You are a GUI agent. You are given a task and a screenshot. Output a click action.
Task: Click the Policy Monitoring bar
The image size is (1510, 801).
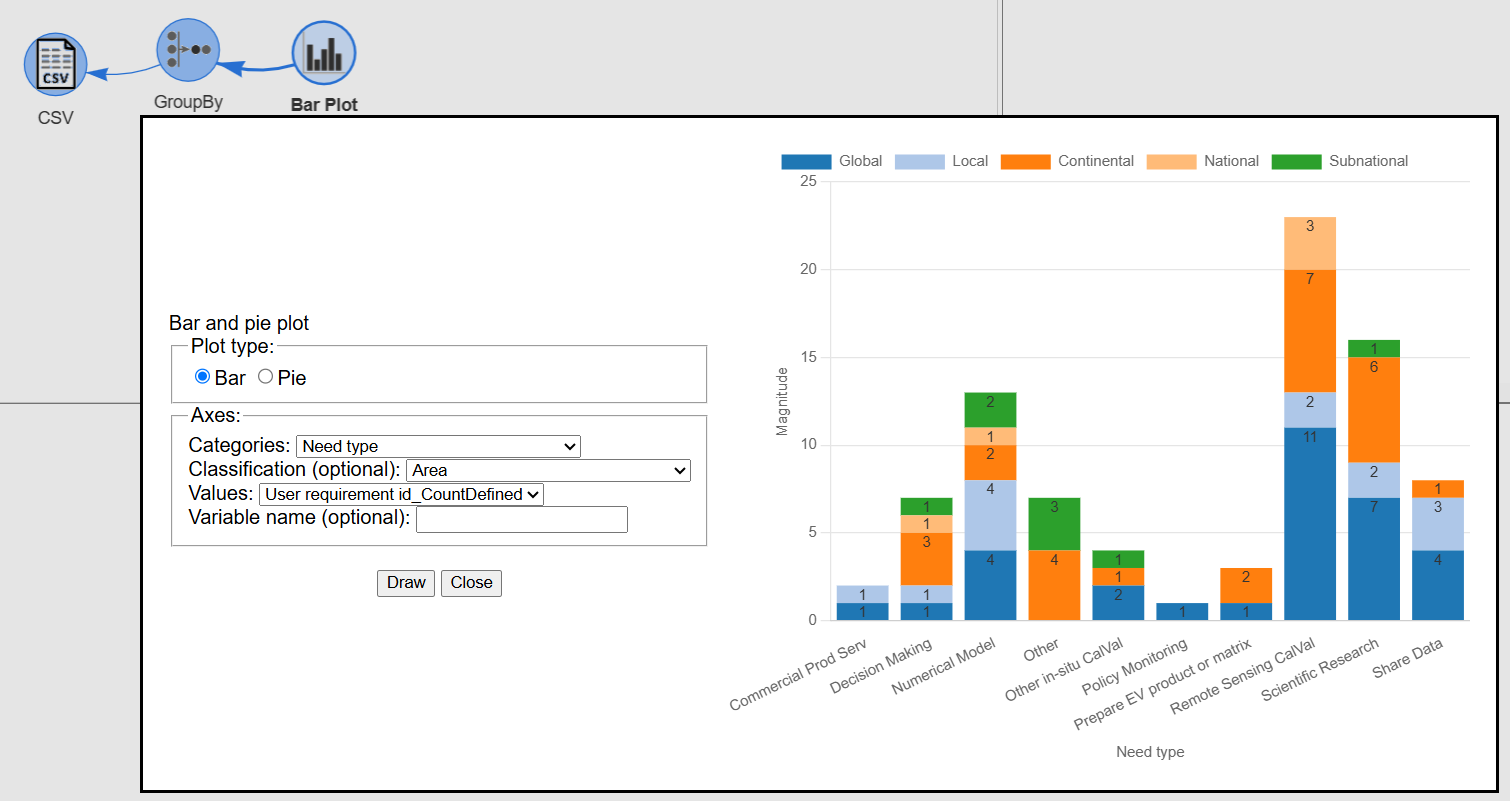pyautogui.click(x=1182, y=611)
